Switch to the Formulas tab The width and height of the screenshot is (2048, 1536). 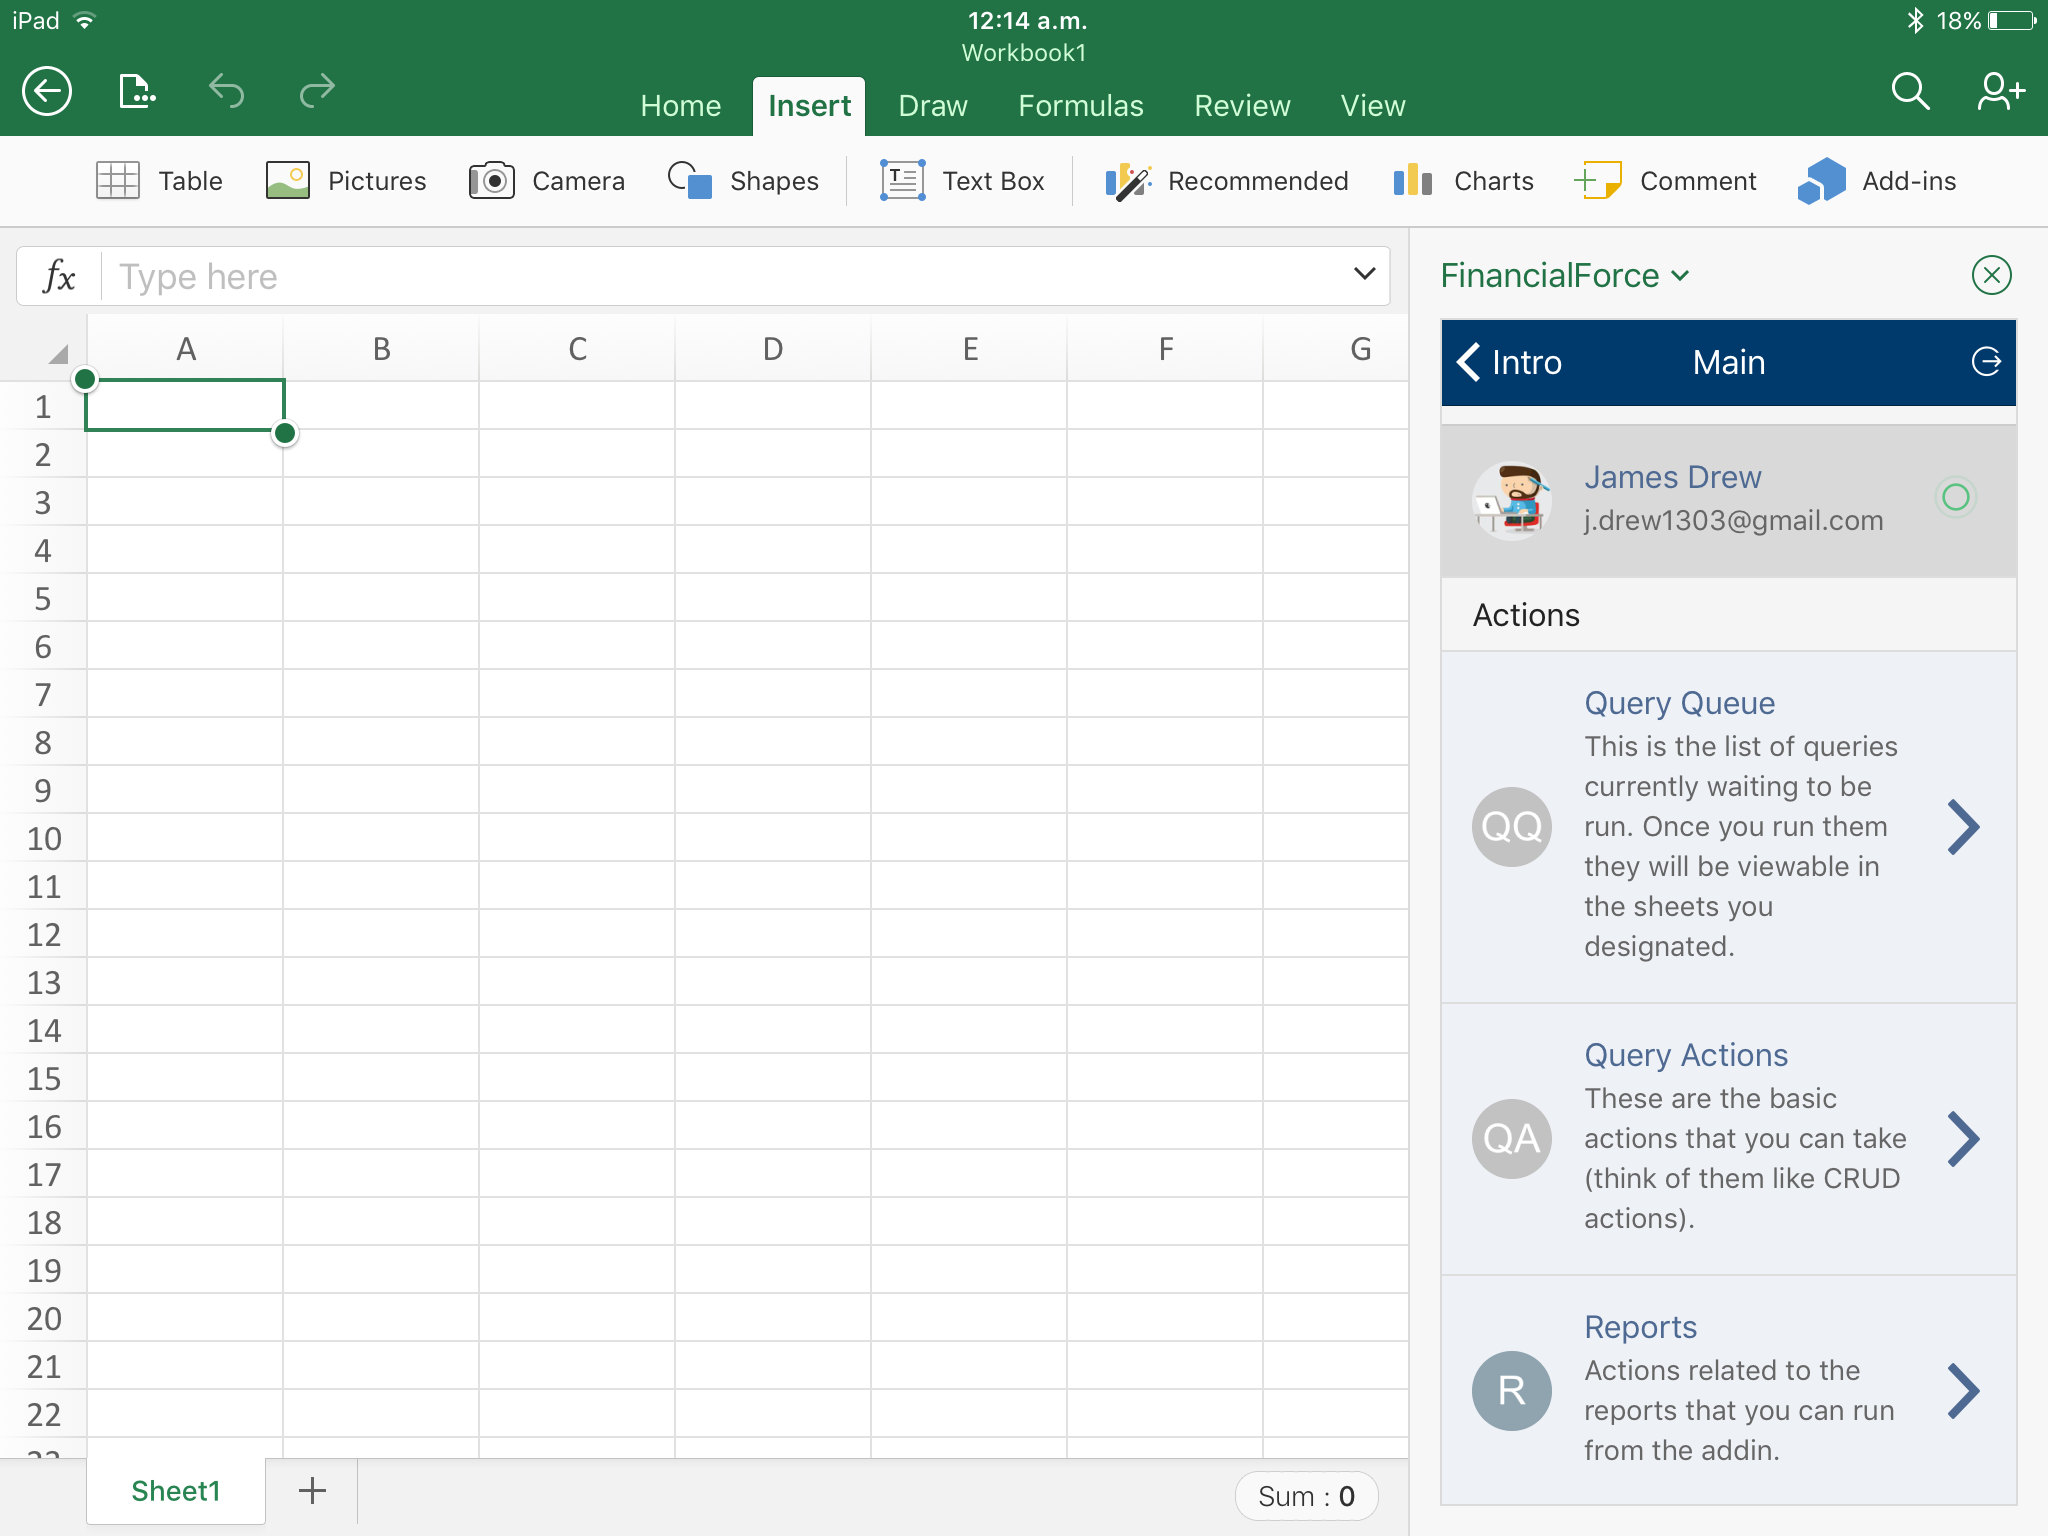1080,106
